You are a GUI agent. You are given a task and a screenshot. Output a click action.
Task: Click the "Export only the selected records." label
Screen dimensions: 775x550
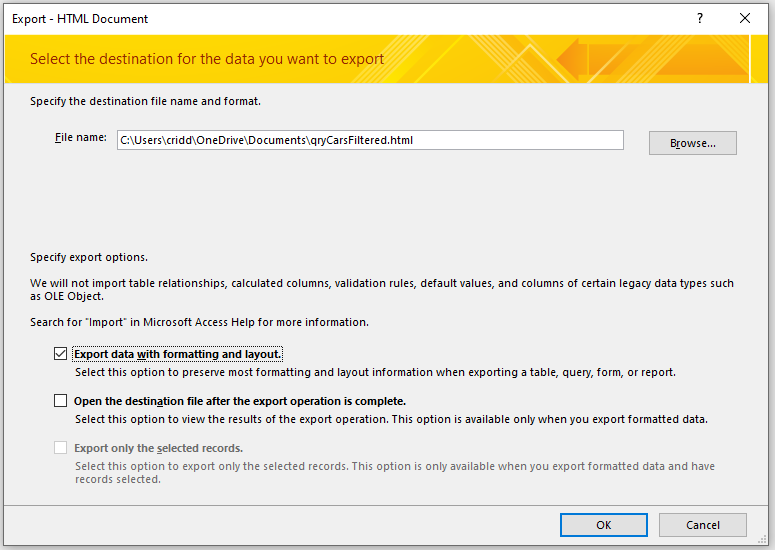(158, 448)
